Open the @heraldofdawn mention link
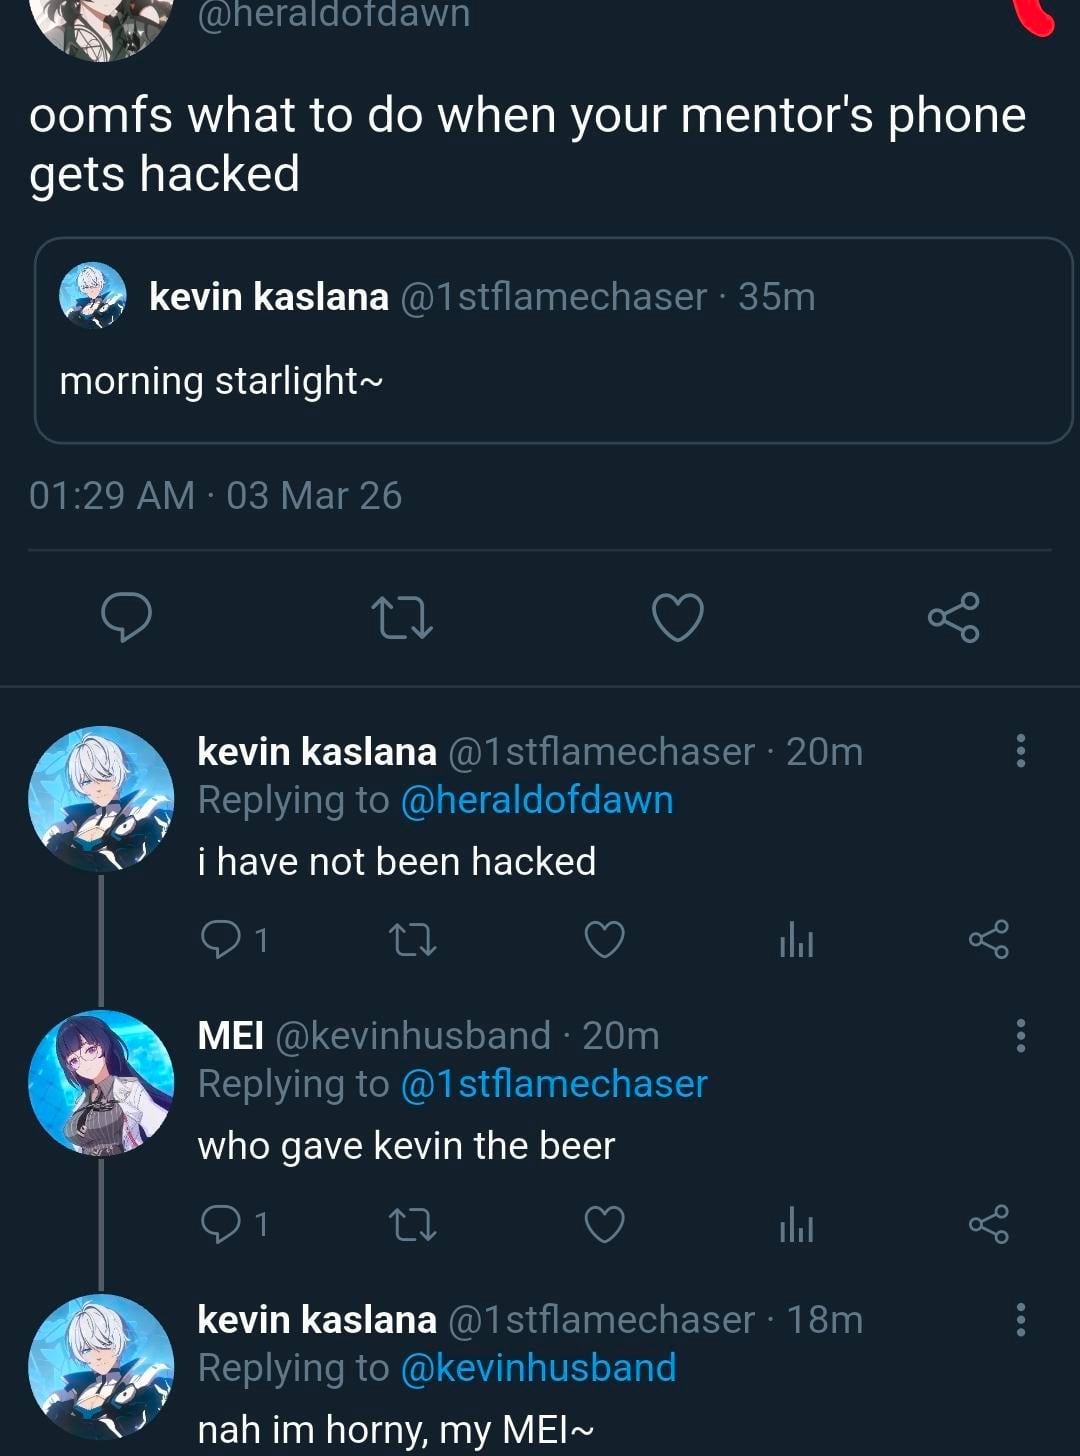1080x1456 pixels. 536,800
